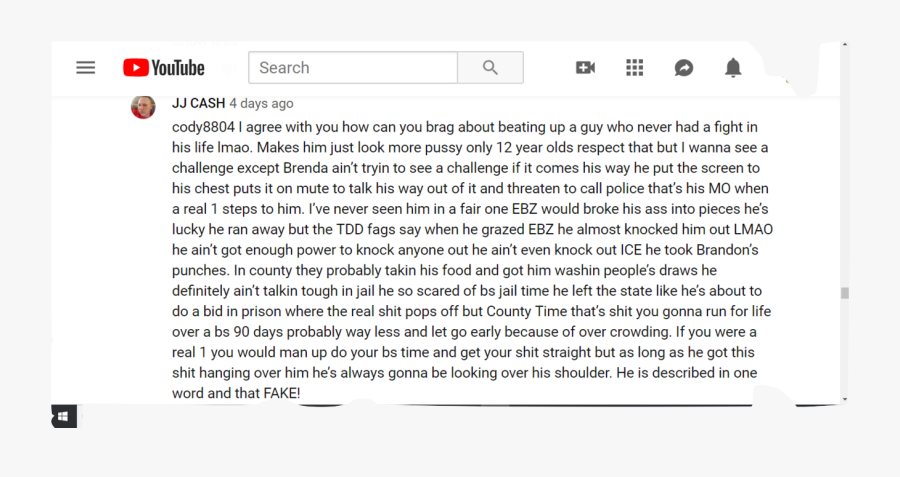900x477 pixels.
Task: Click the magnifying glass search button
Action: (x=489, y=68)
